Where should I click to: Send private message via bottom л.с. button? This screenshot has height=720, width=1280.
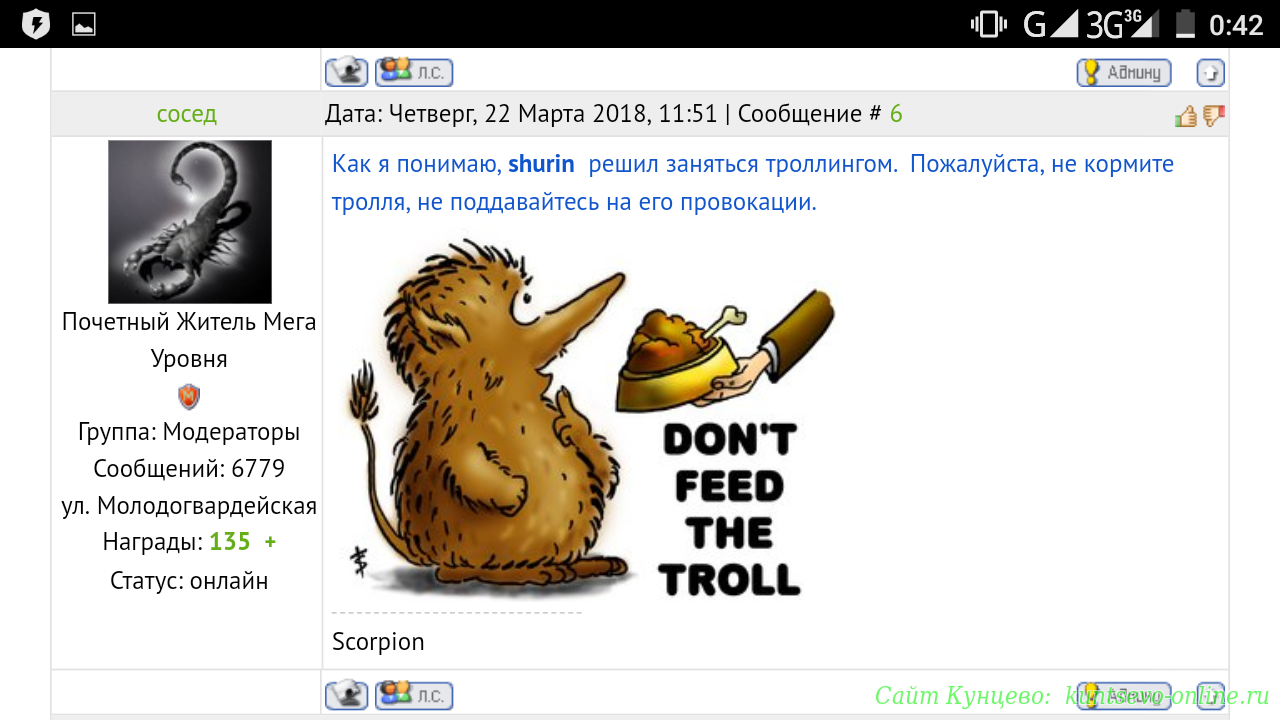coord(414,695)
